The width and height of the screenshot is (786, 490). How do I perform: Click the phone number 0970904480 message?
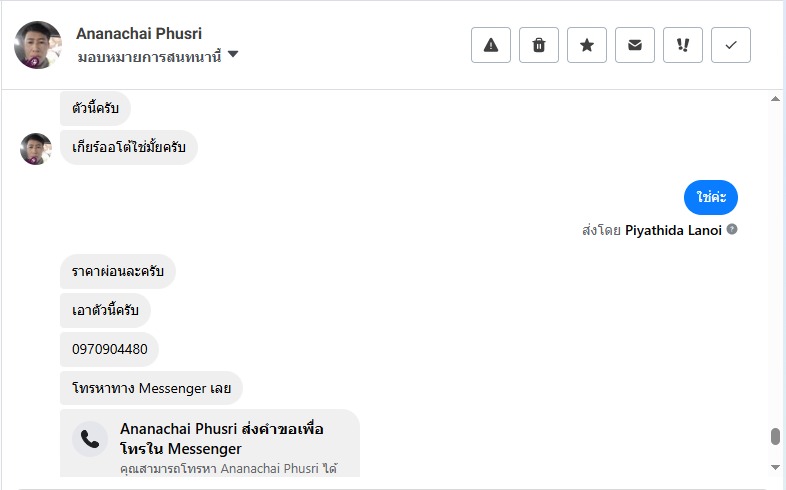110,350
